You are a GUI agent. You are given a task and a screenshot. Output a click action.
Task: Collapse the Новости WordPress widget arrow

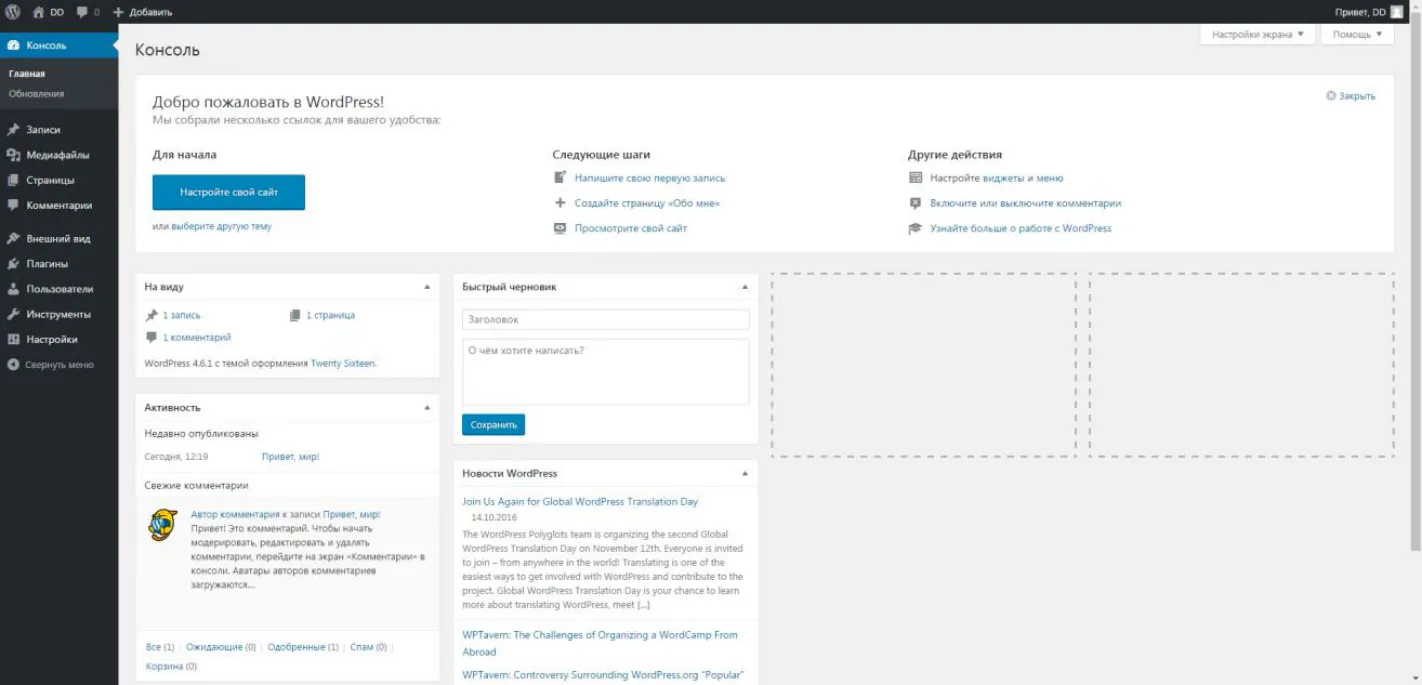[745, 473]
